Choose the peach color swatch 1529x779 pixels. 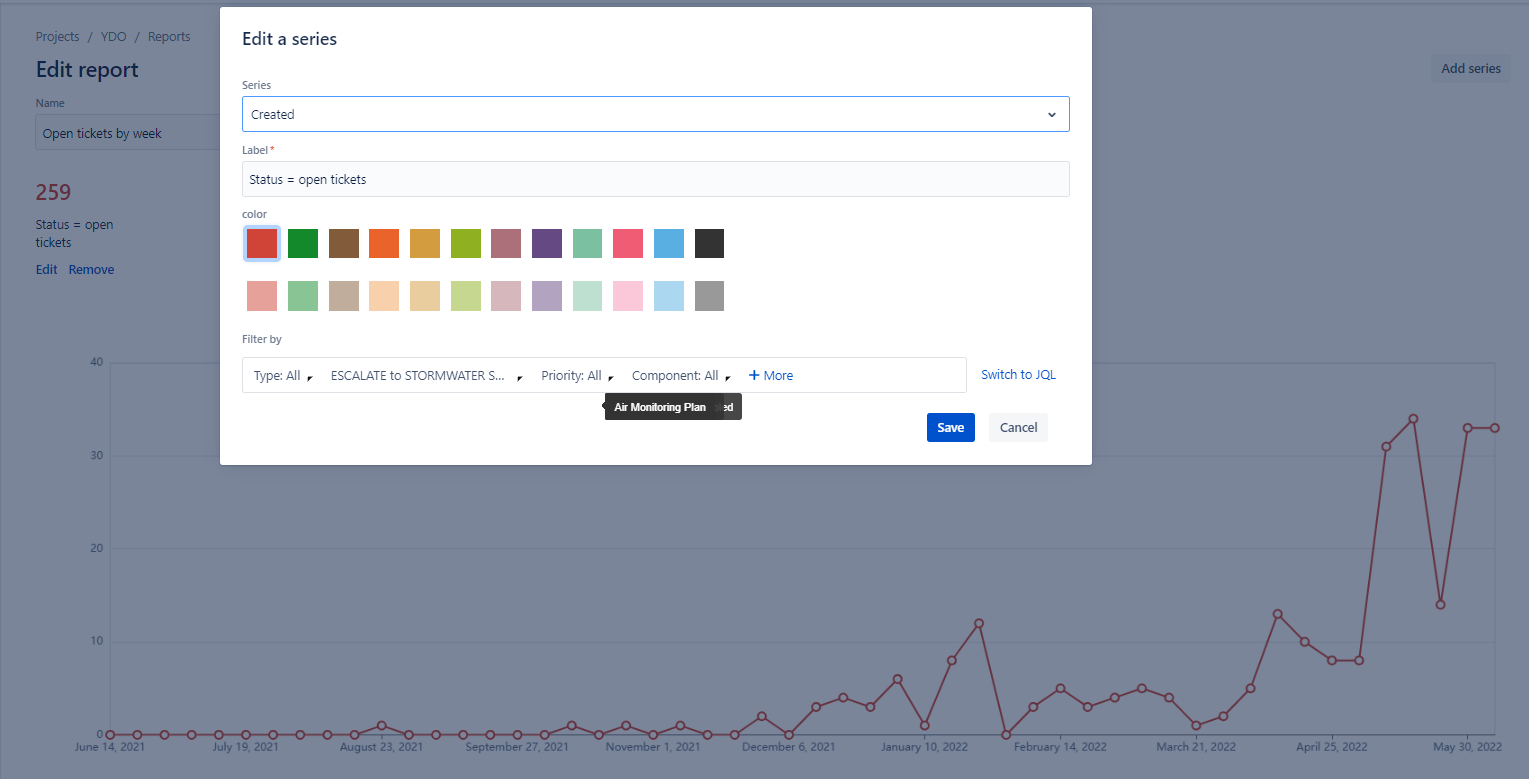(x=384, y=296)
